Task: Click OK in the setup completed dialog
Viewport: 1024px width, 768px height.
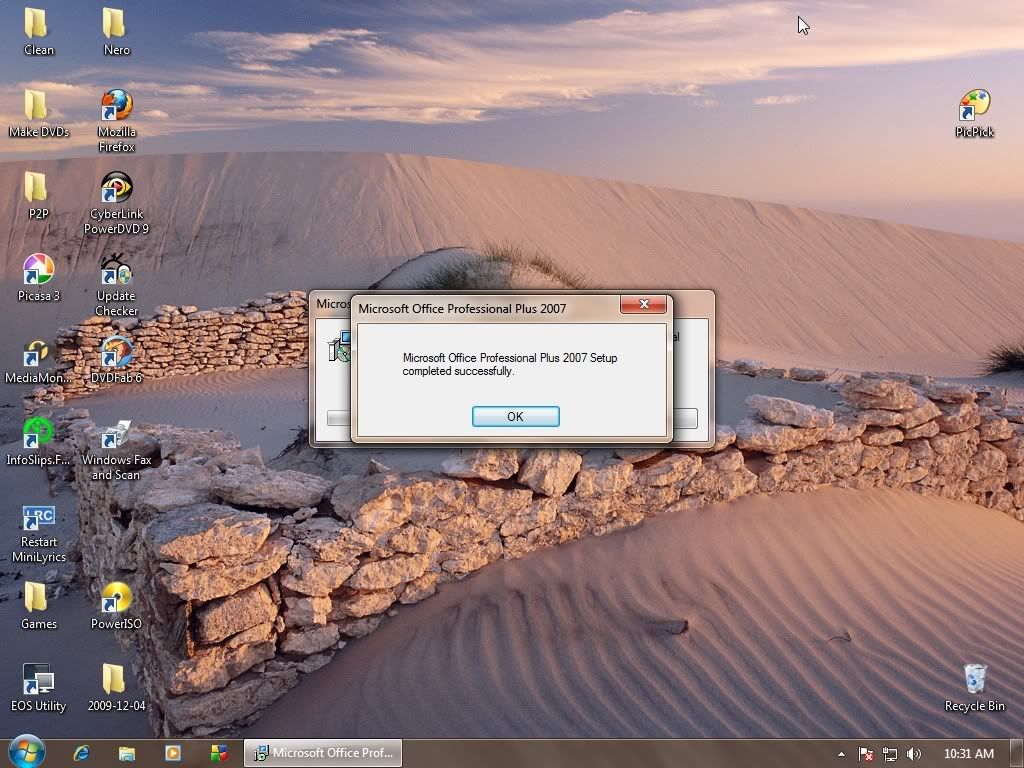Action: (515, 416)
